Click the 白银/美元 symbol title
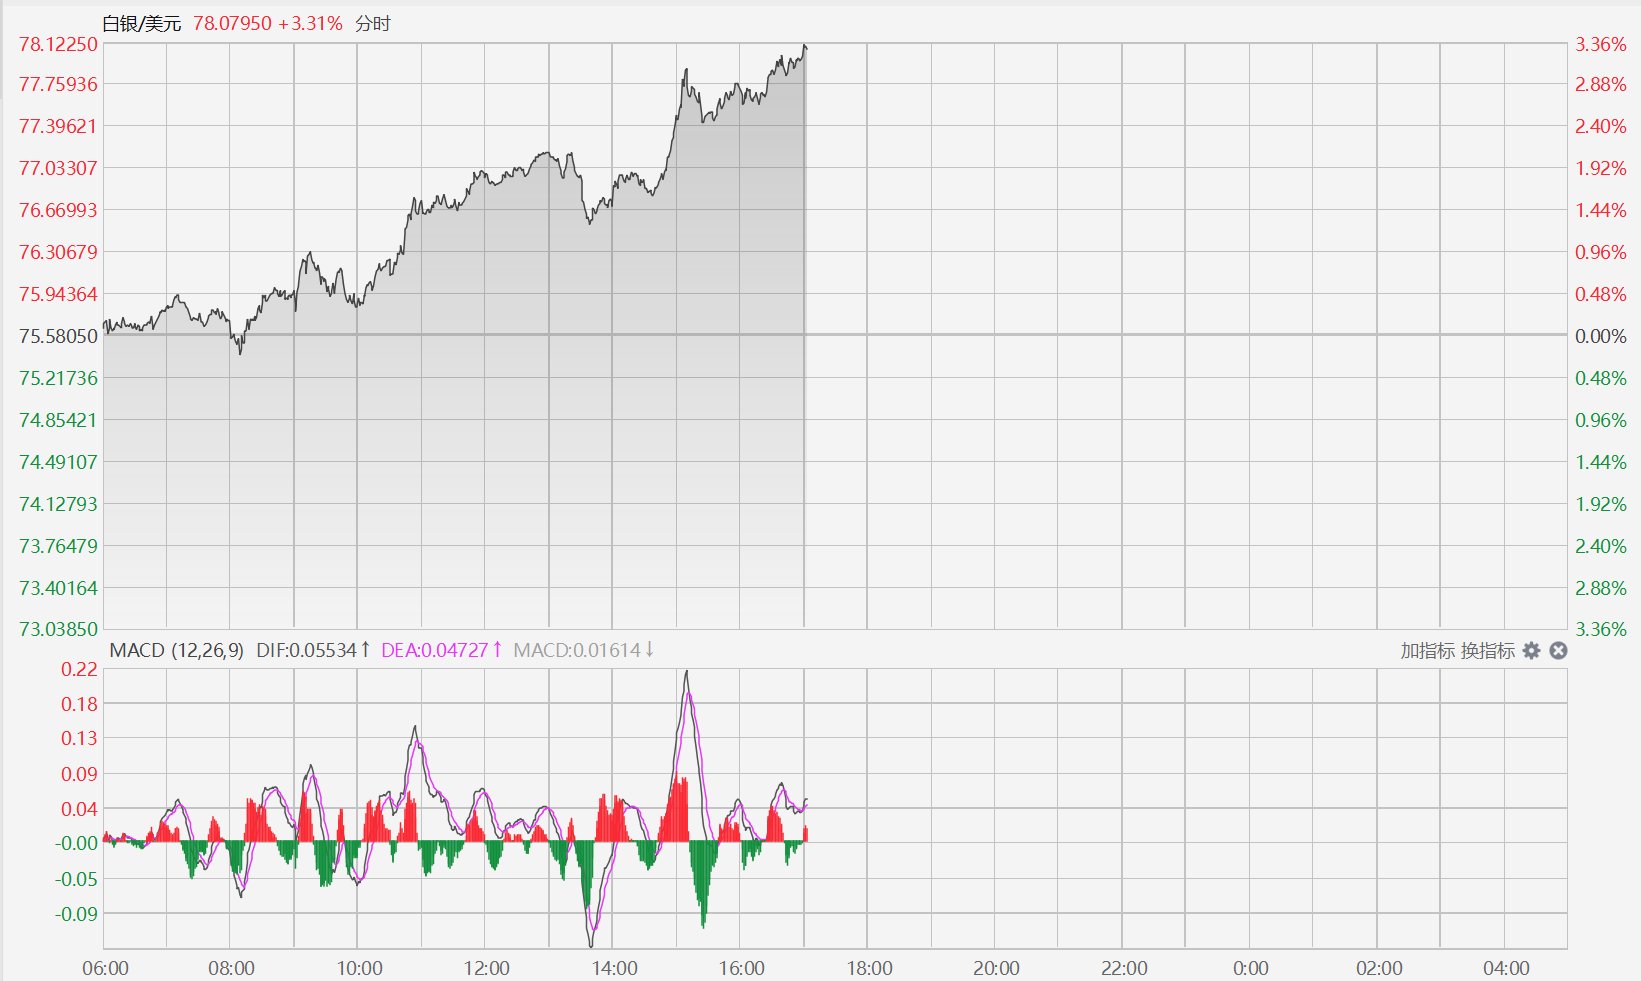Viewport: 1641px width, 981px height. pos(142,23)
